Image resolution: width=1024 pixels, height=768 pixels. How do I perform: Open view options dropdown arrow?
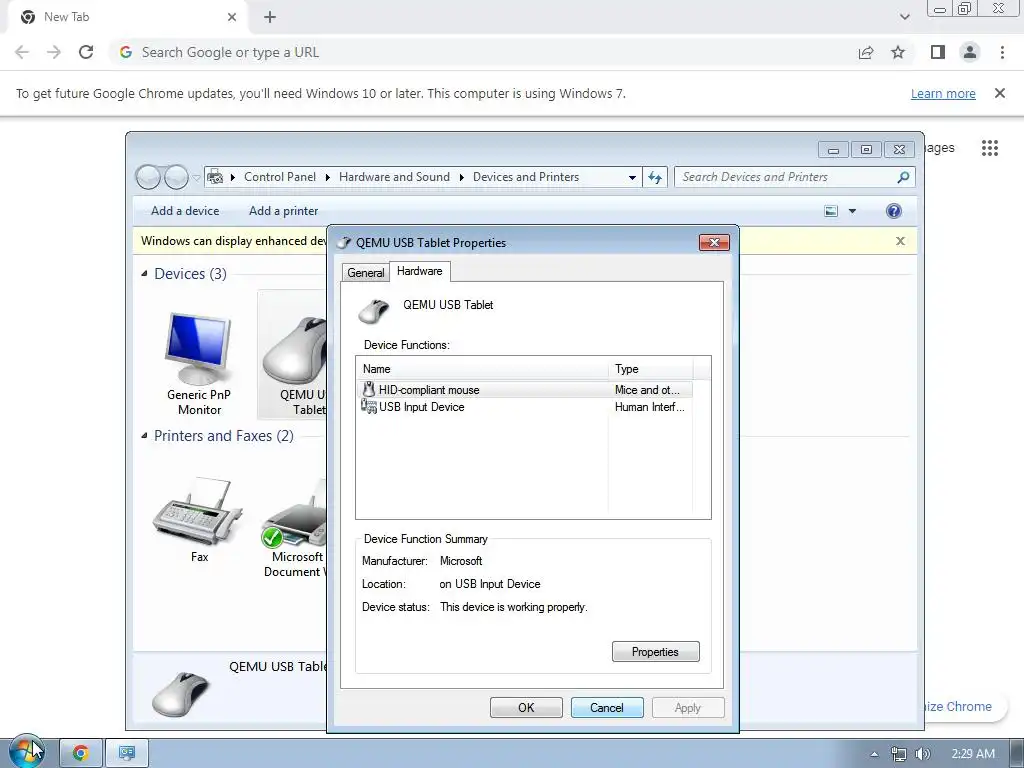[x=852, y=211]
